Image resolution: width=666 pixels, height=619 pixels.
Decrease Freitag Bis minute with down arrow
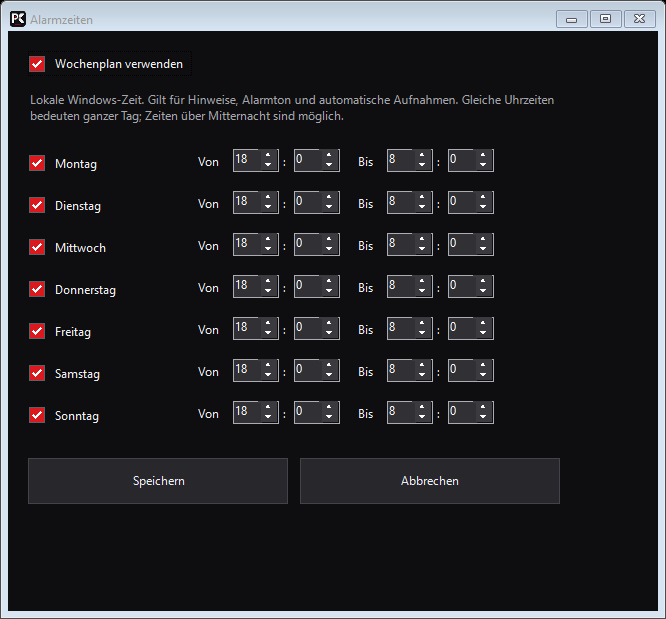pos(483,333)
